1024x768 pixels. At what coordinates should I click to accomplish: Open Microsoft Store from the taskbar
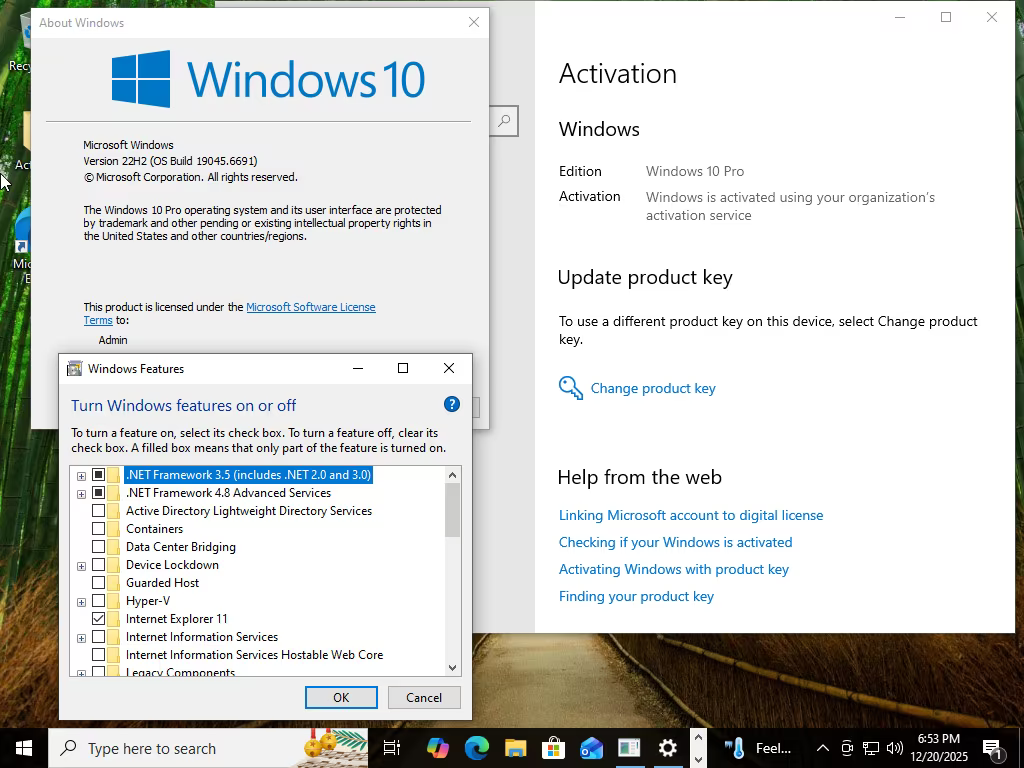click(x=553, y=748)
